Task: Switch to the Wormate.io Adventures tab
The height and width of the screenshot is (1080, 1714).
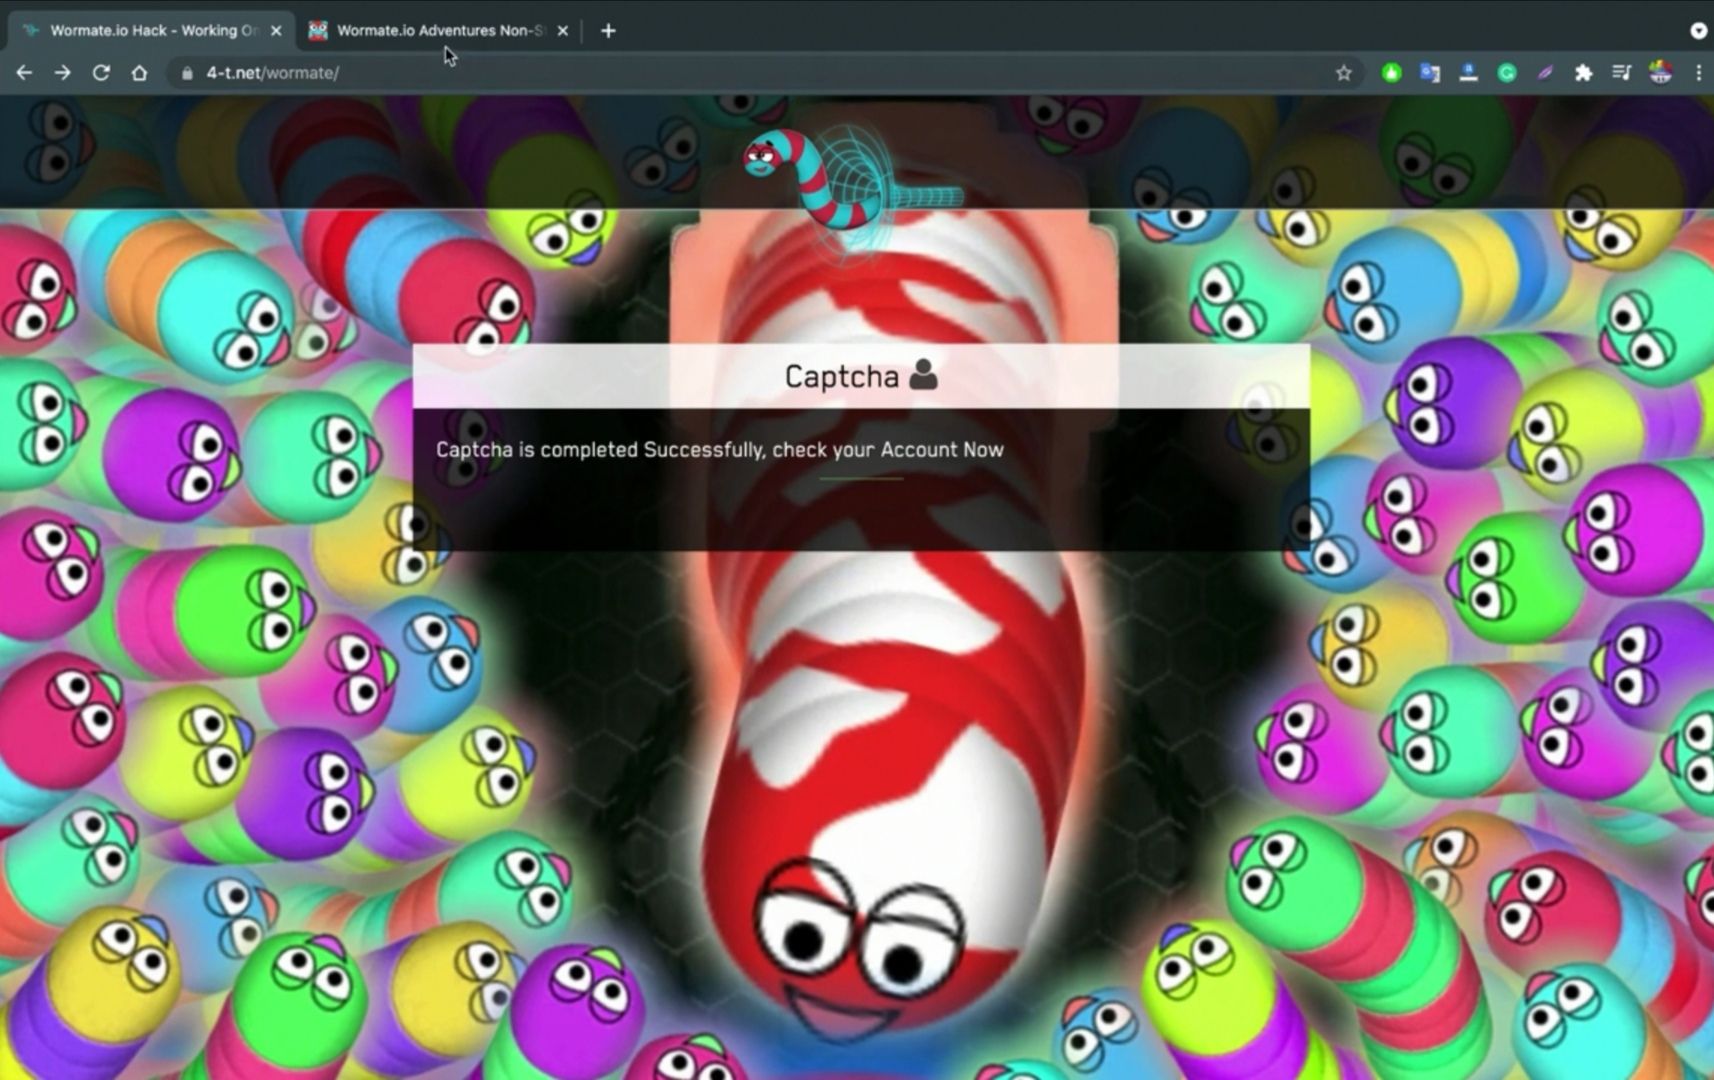Action: (438, 31)
